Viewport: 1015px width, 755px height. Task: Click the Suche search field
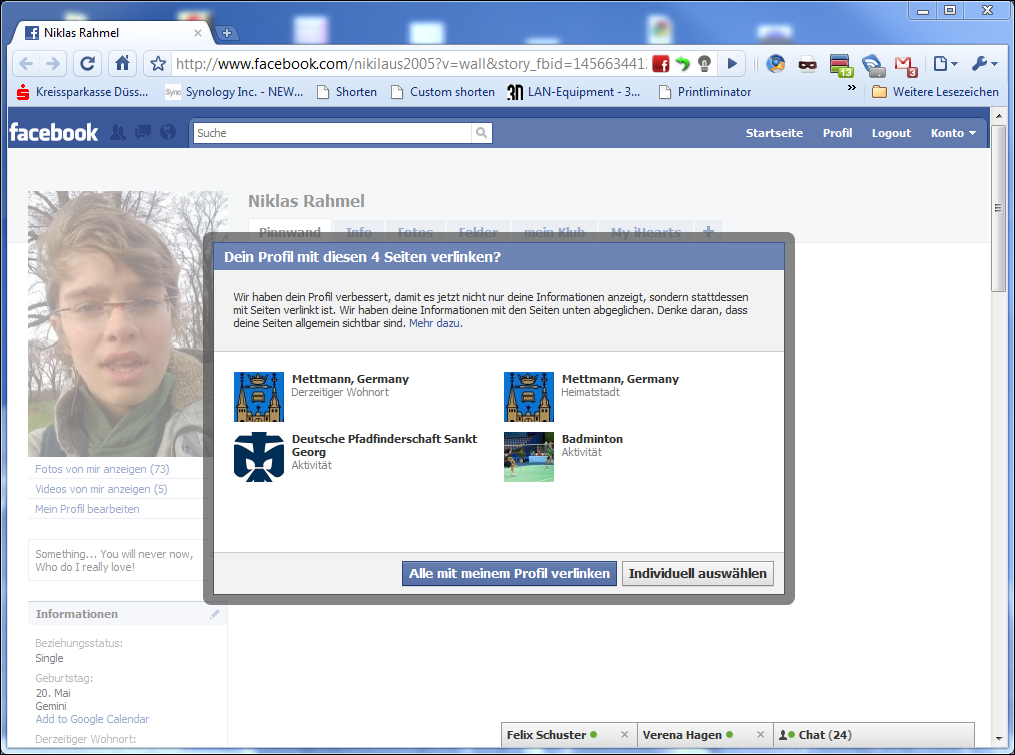(x=332, y=133)
